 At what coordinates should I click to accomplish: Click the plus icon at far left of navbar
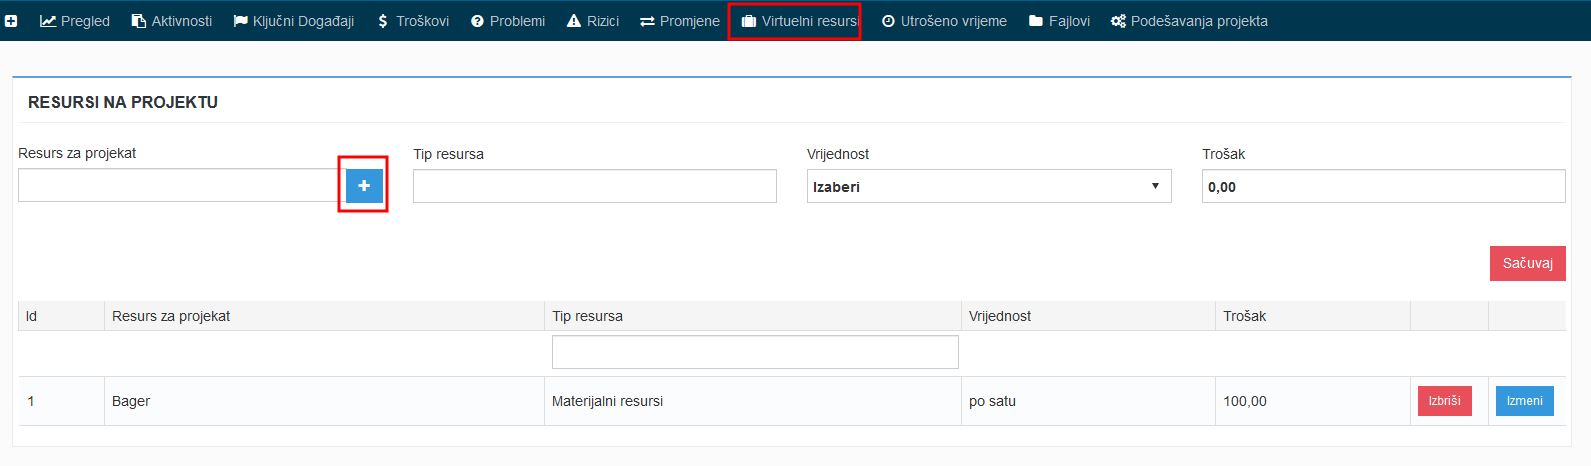pos(11,21)
